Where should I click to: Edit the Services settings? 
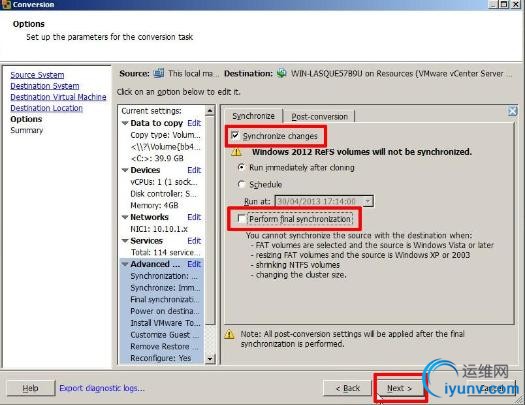194,241
